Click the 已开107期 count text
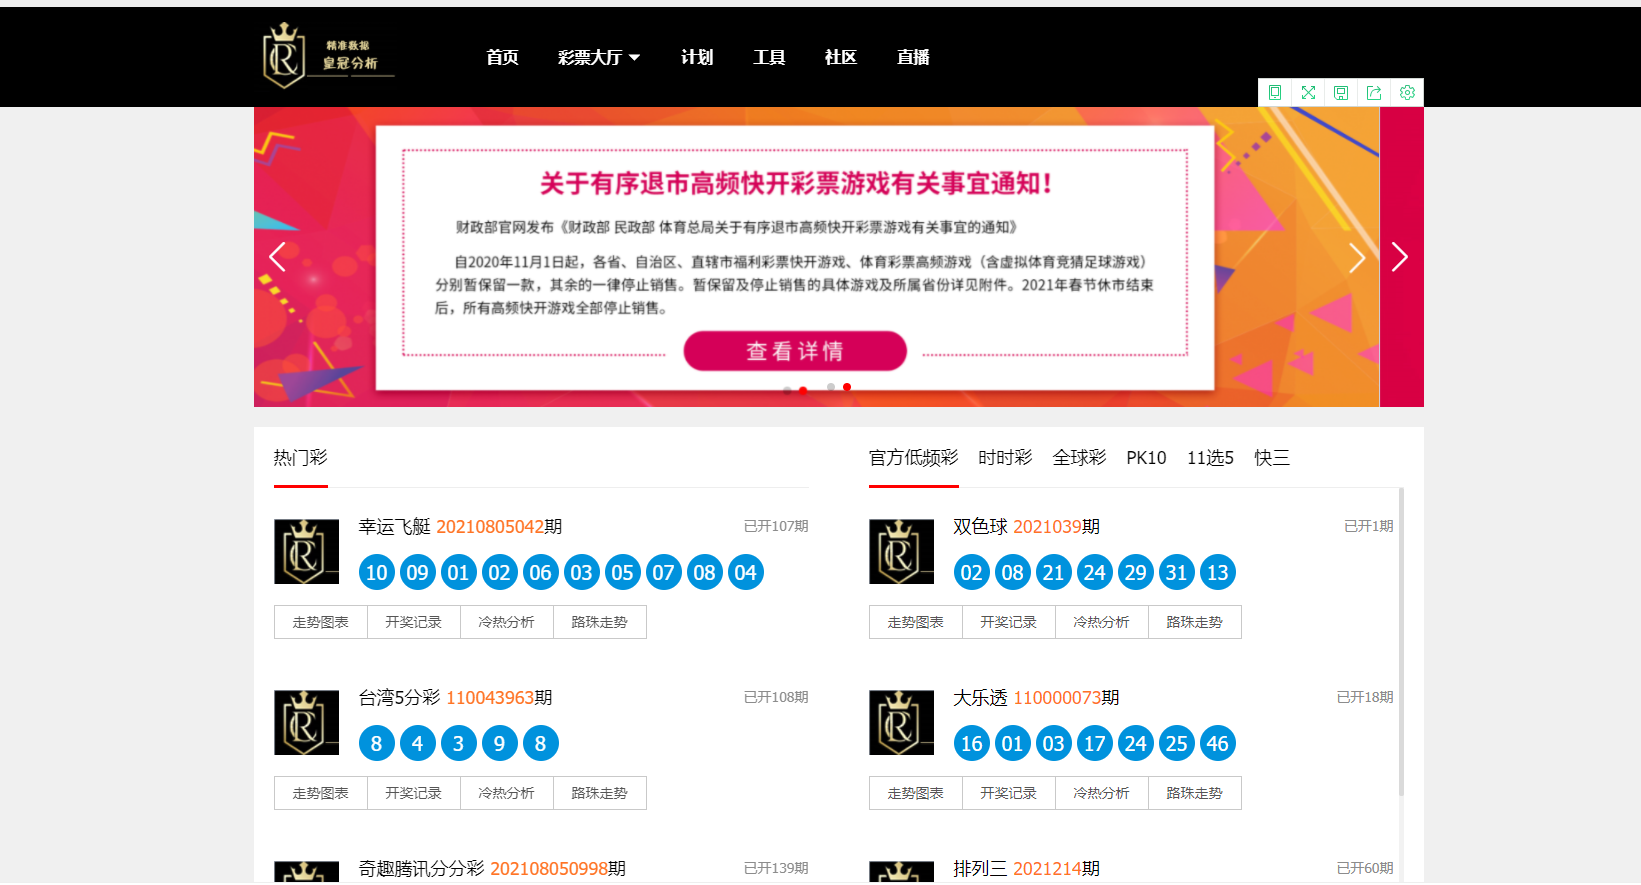This screenshot has width=1641, height=885. coord(776,526)
